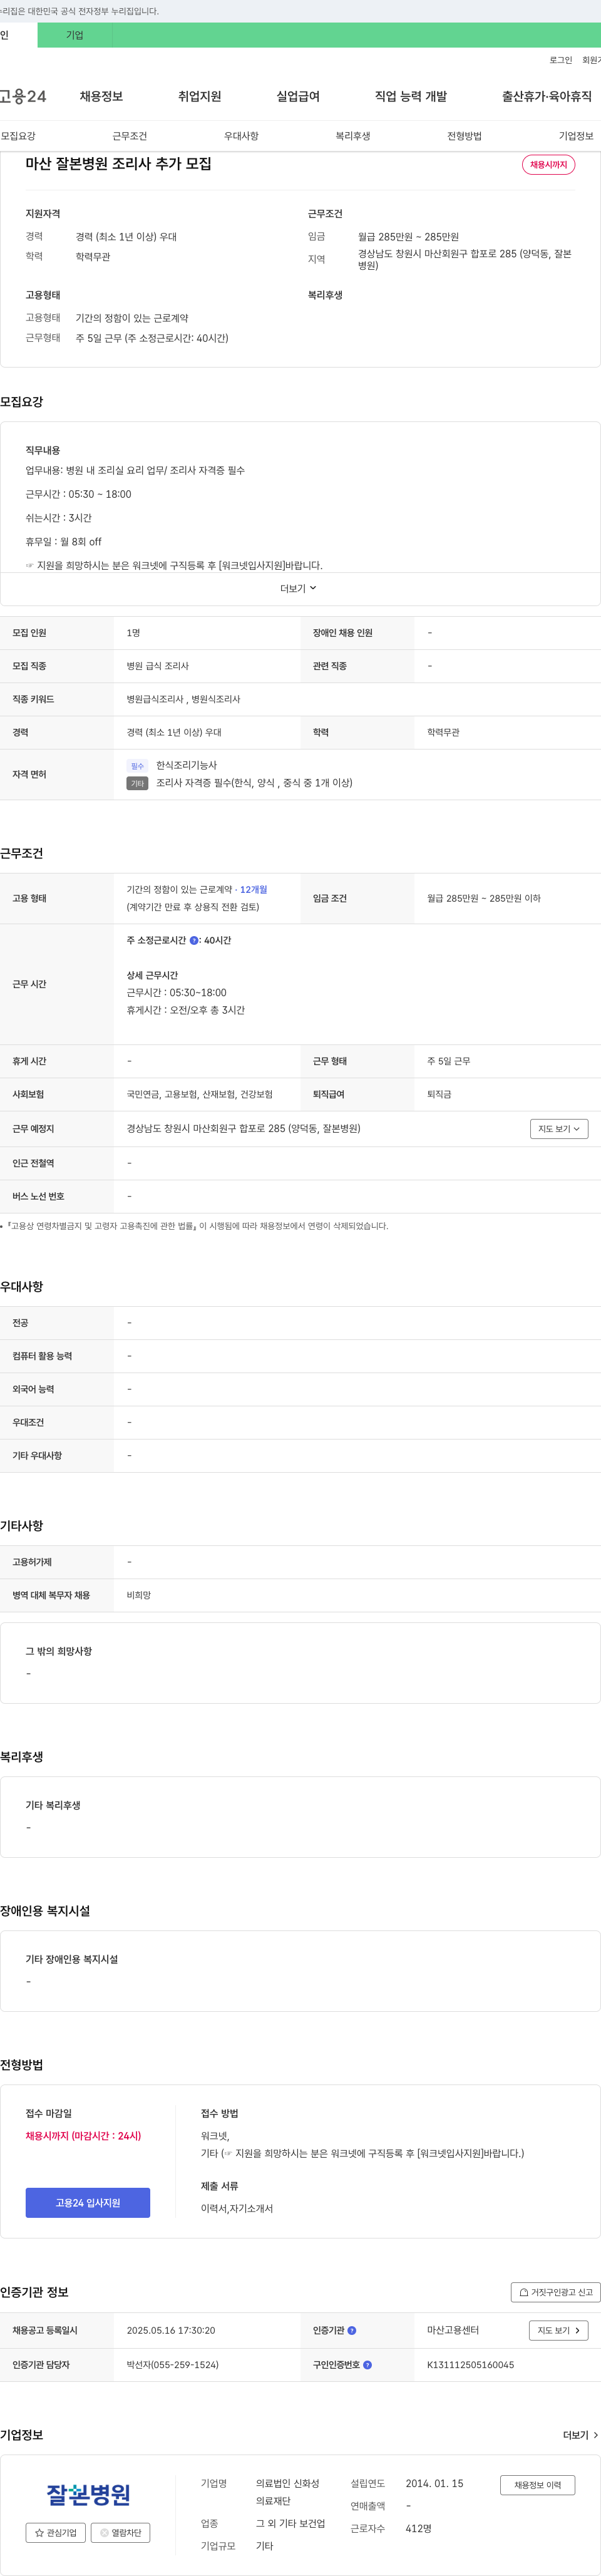The width and height of the screenshot is (601, 2576).
Task: Open the 기업정보 더보기 link
Action: (x=580, y=2435)
